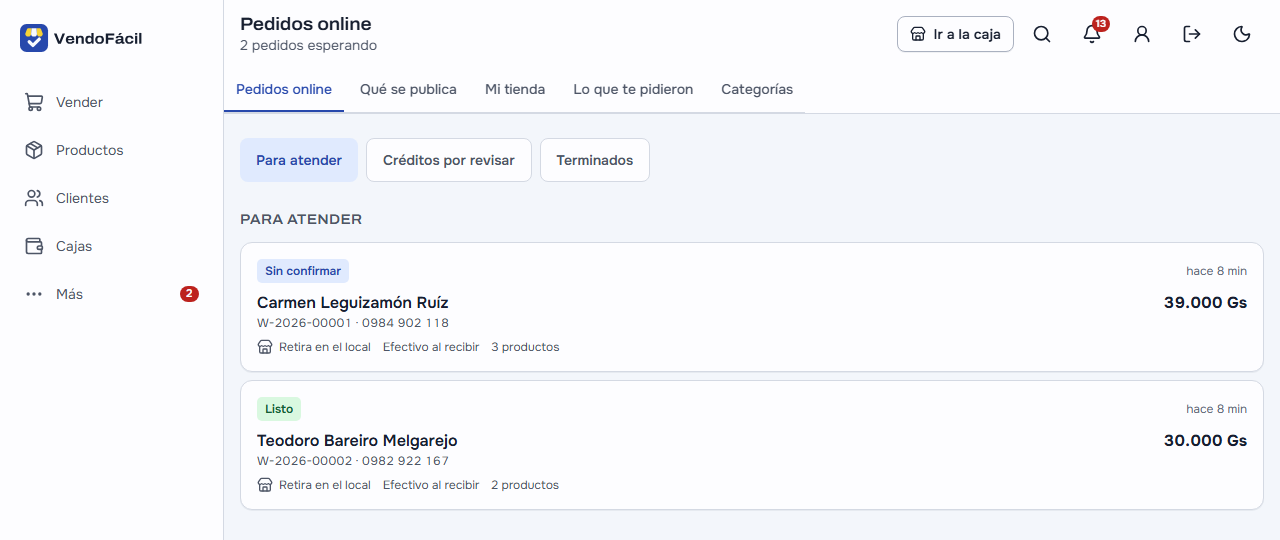
Task: Click the red 2 badge beside Más
Action: tap(189, 294)
